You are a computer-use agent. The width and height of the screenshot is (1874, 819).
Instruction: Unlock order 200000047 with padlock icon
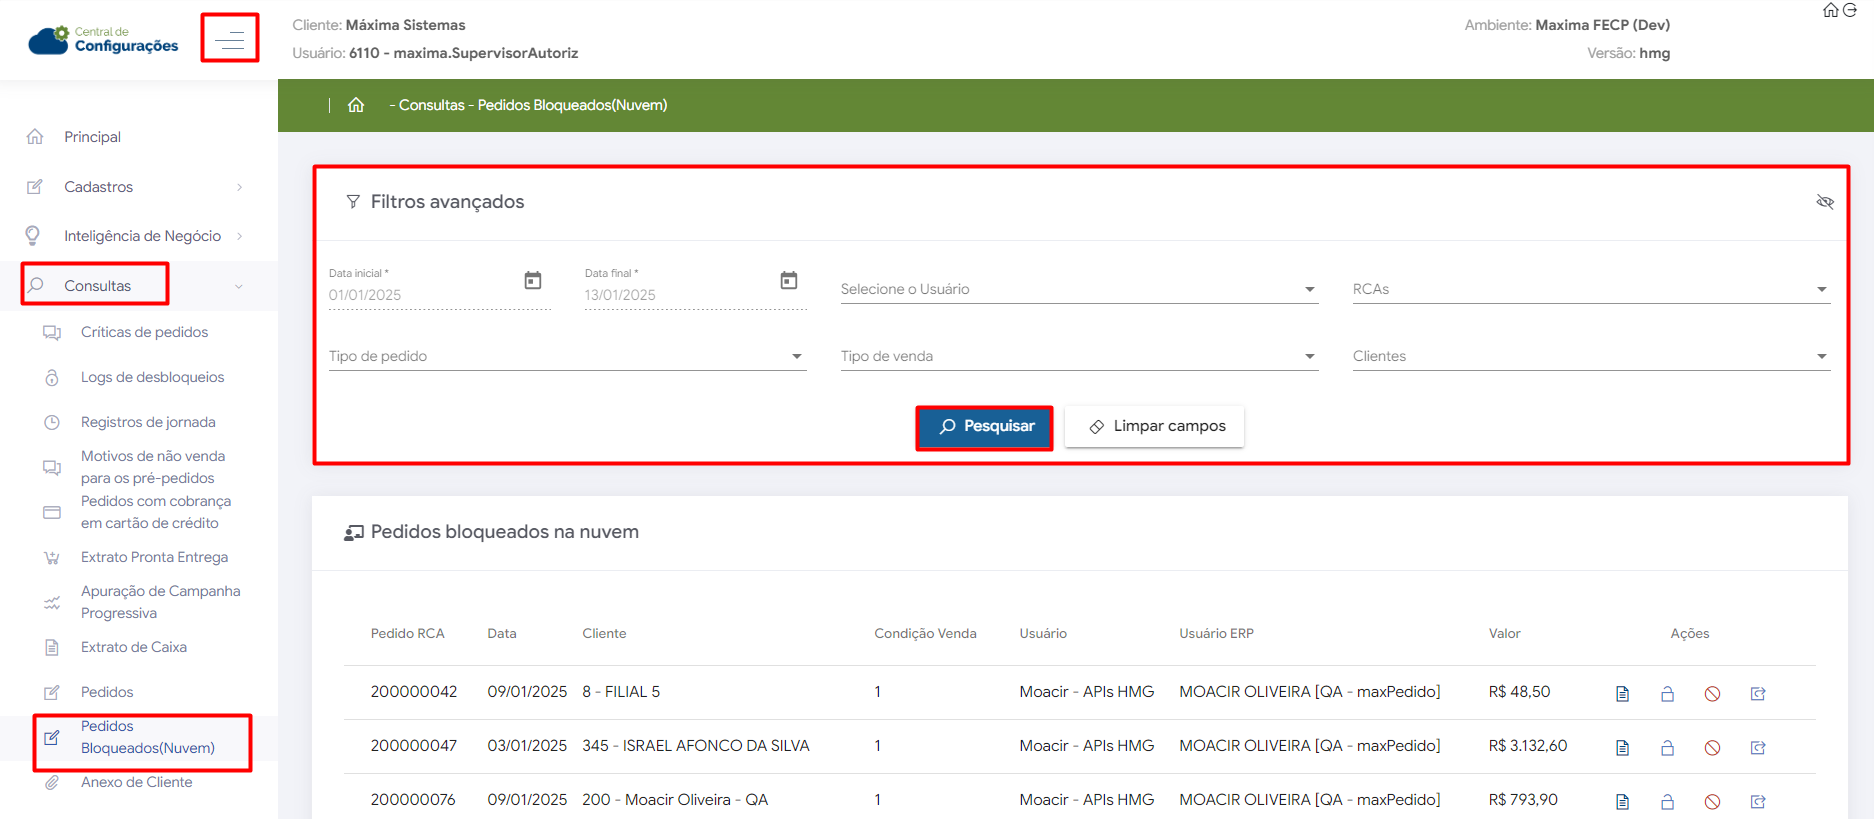(1667, 747)
